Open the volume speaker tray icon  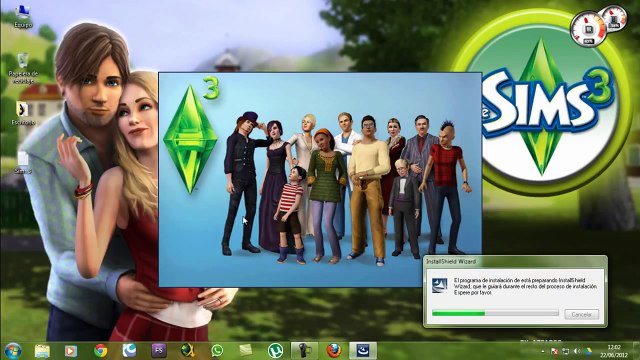click(x=577, y=351)
